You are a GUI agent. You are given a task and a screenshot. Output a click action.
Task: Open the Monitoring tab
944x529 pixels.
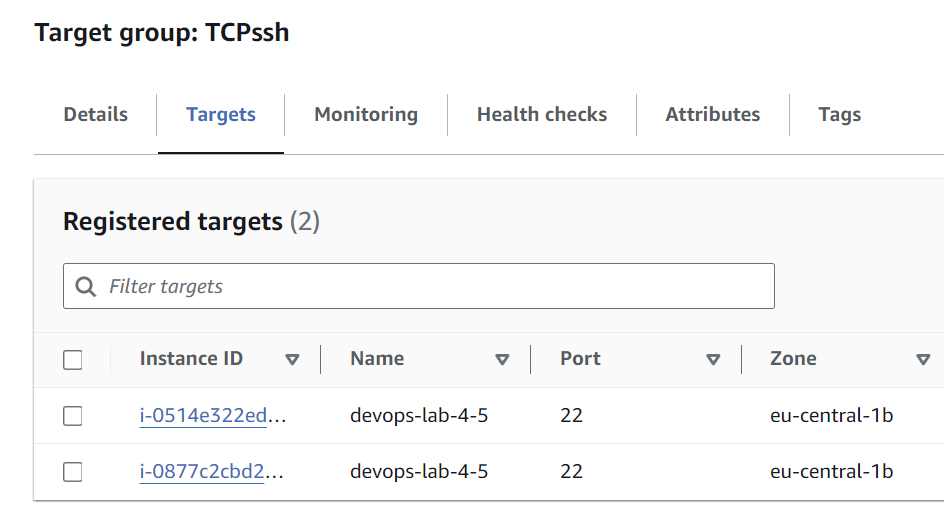coord(366,115)
